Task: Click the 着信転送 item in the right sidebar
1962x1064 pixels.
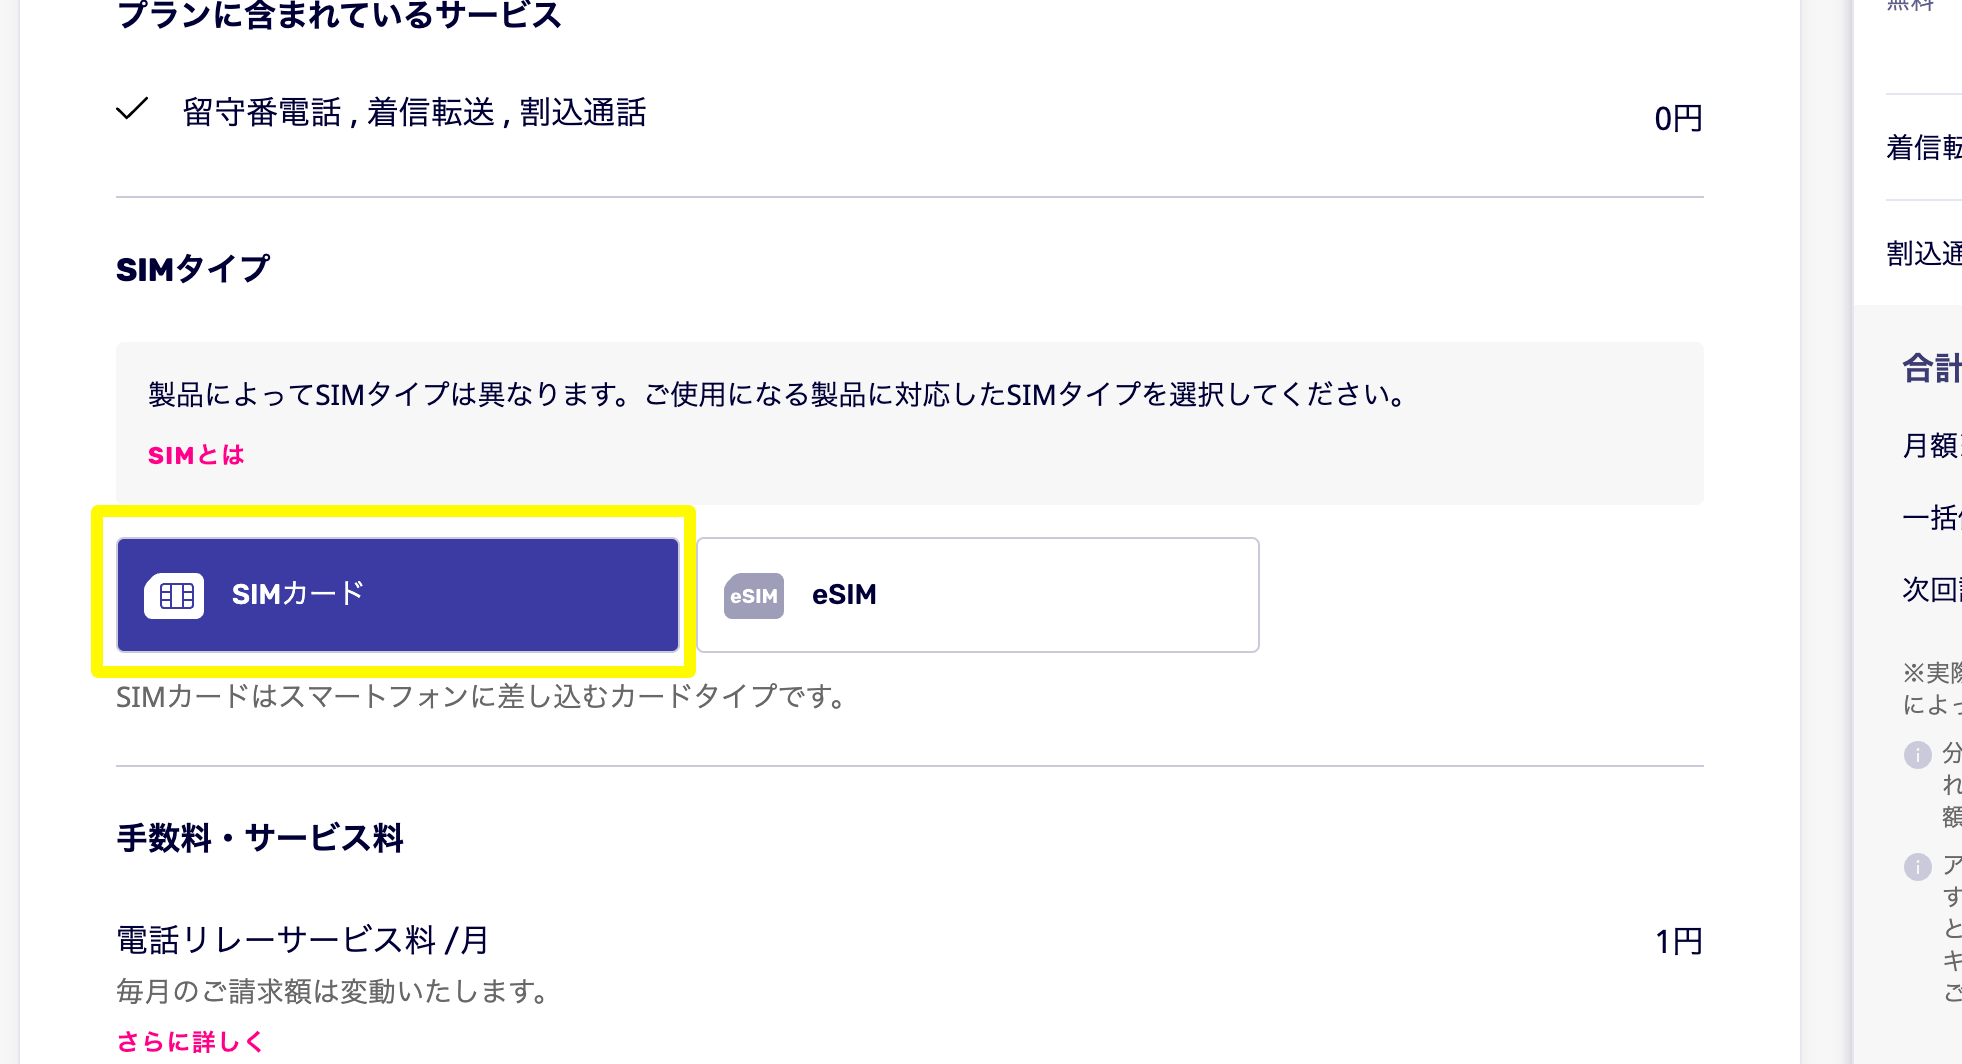Action: tap(1924, 148)
